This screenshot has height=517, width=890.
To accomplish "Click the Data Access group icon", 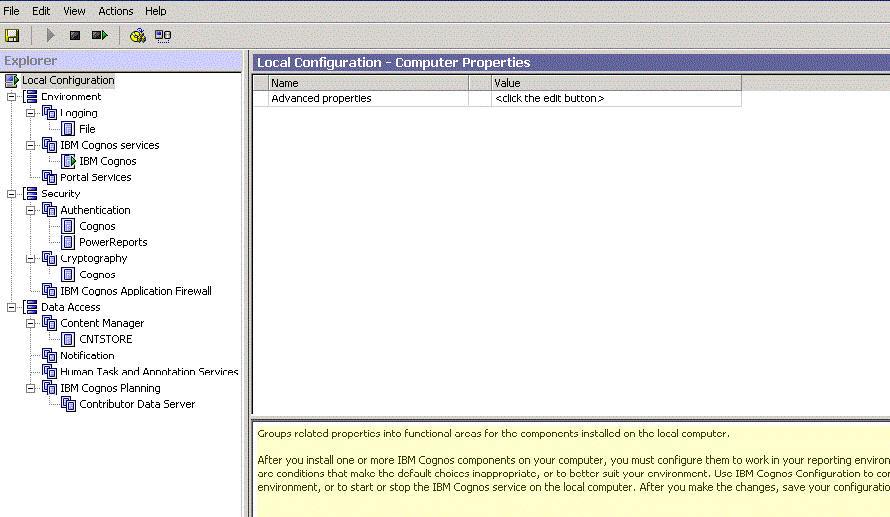I will (x=30, y=307).
